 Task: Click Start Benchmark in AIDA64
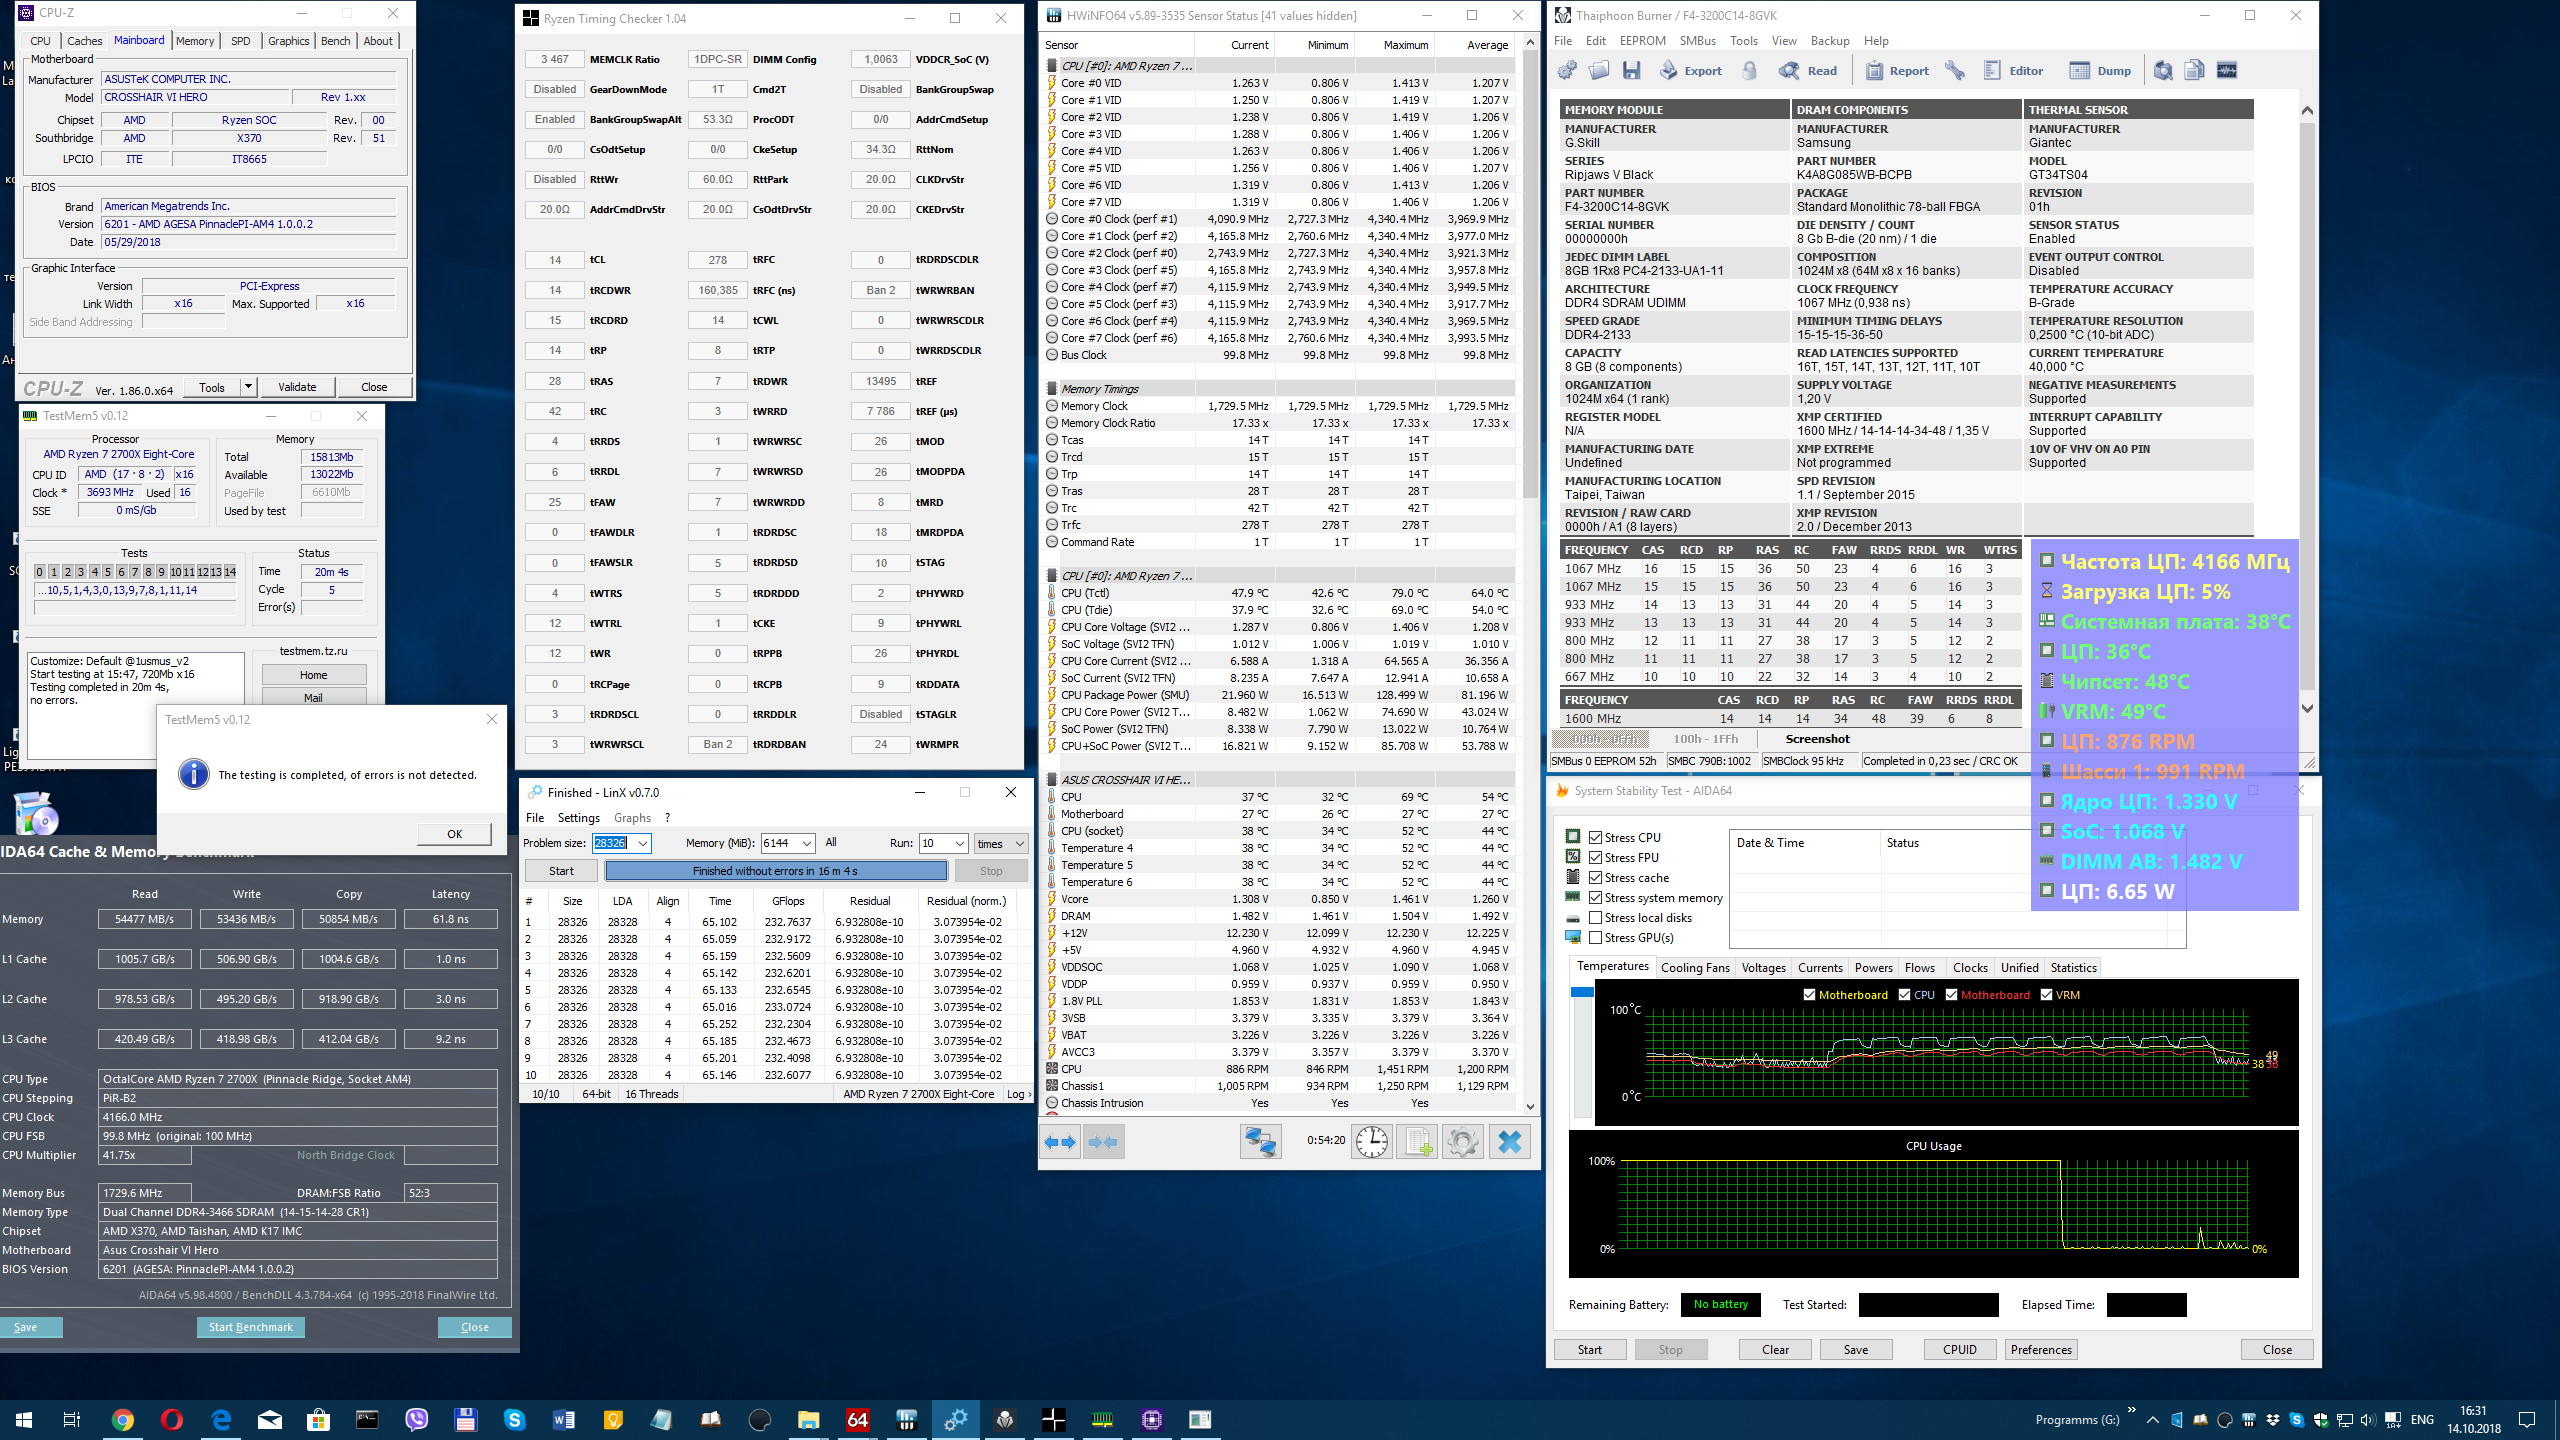[250, 1327]
